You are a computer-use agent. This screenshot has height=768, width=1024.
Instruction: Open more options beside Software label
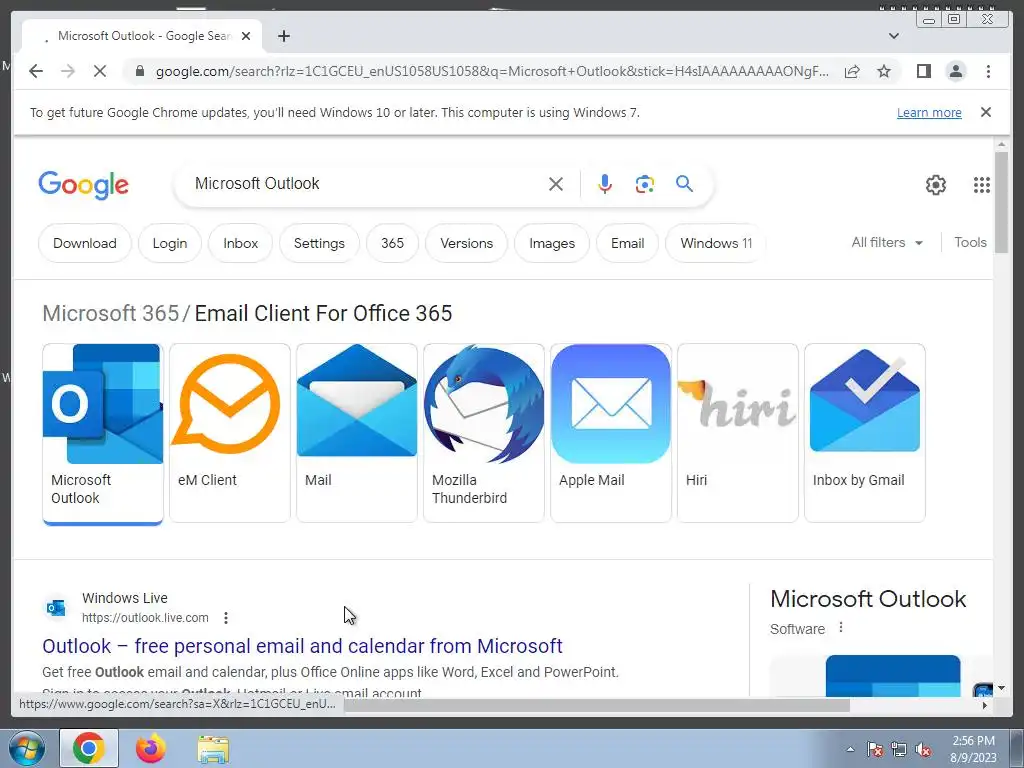(x=840, y=628)
